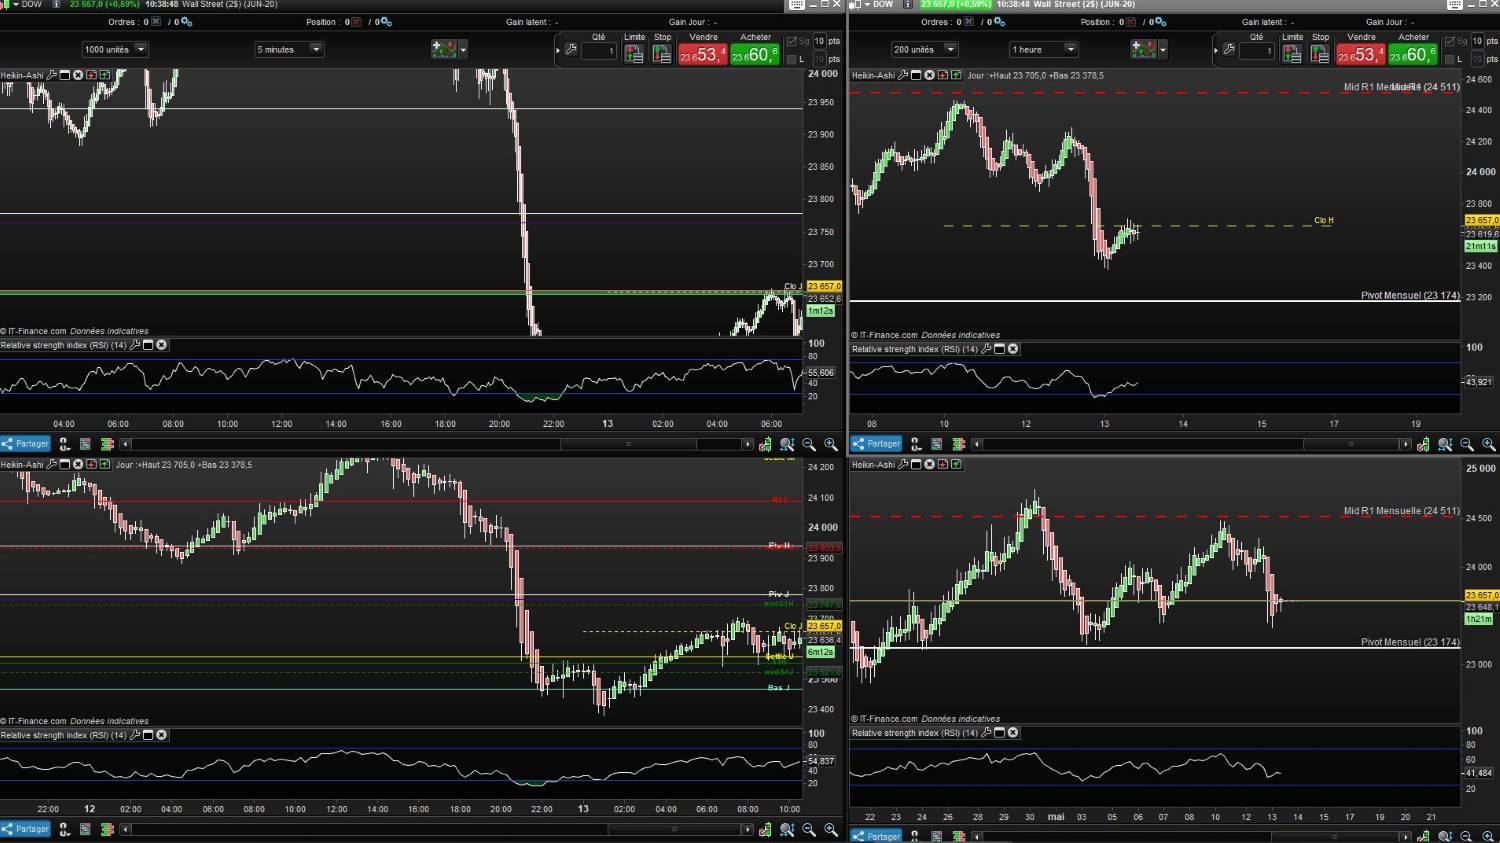Click the left scroll arrow under top-left chart
This screenshot has width=1500, height=843.
tap(125, 444)
